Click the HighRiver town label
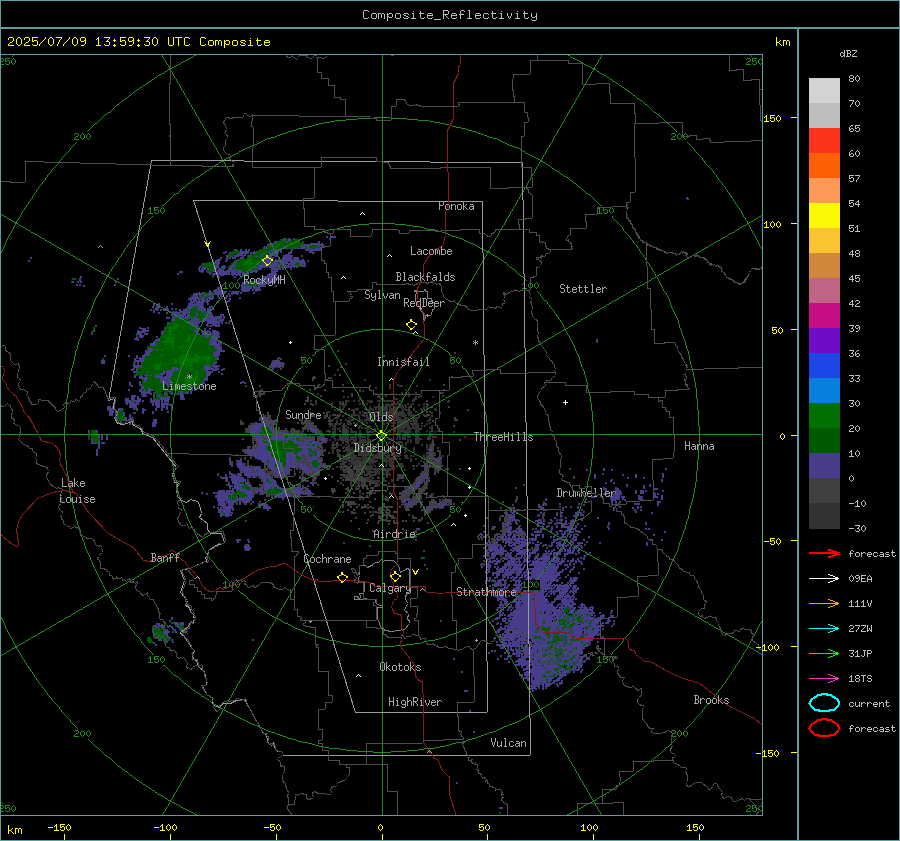Viewport: 900px width, 841px height. click(x=415, y=702)
